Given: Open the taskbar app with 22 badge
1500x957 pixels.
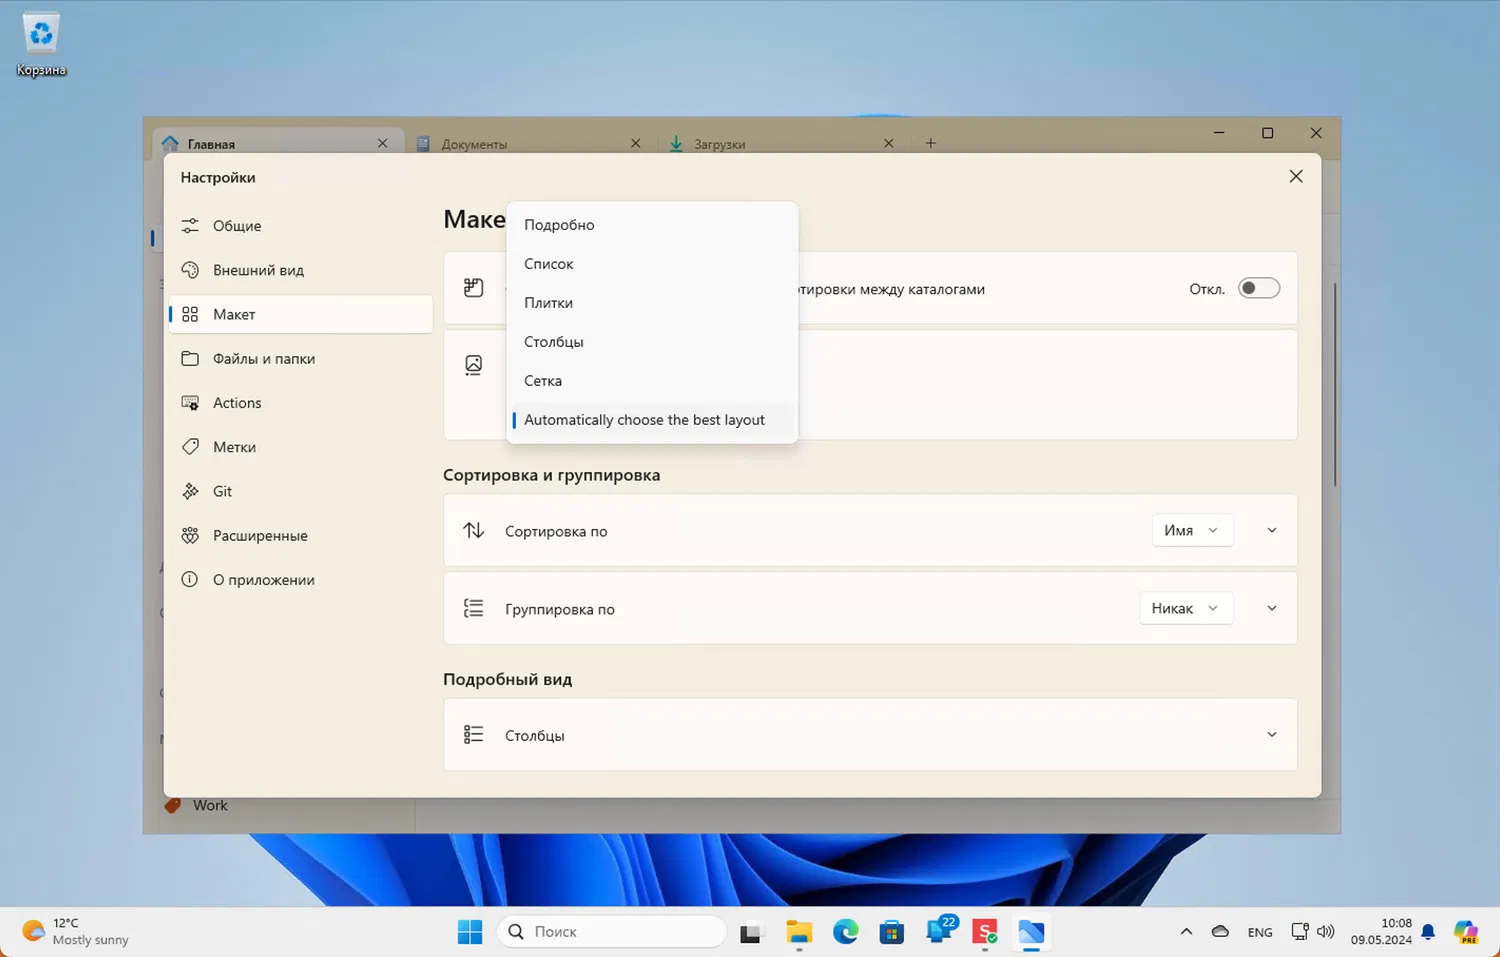Looking at the screenshot, I should [940, 932].
